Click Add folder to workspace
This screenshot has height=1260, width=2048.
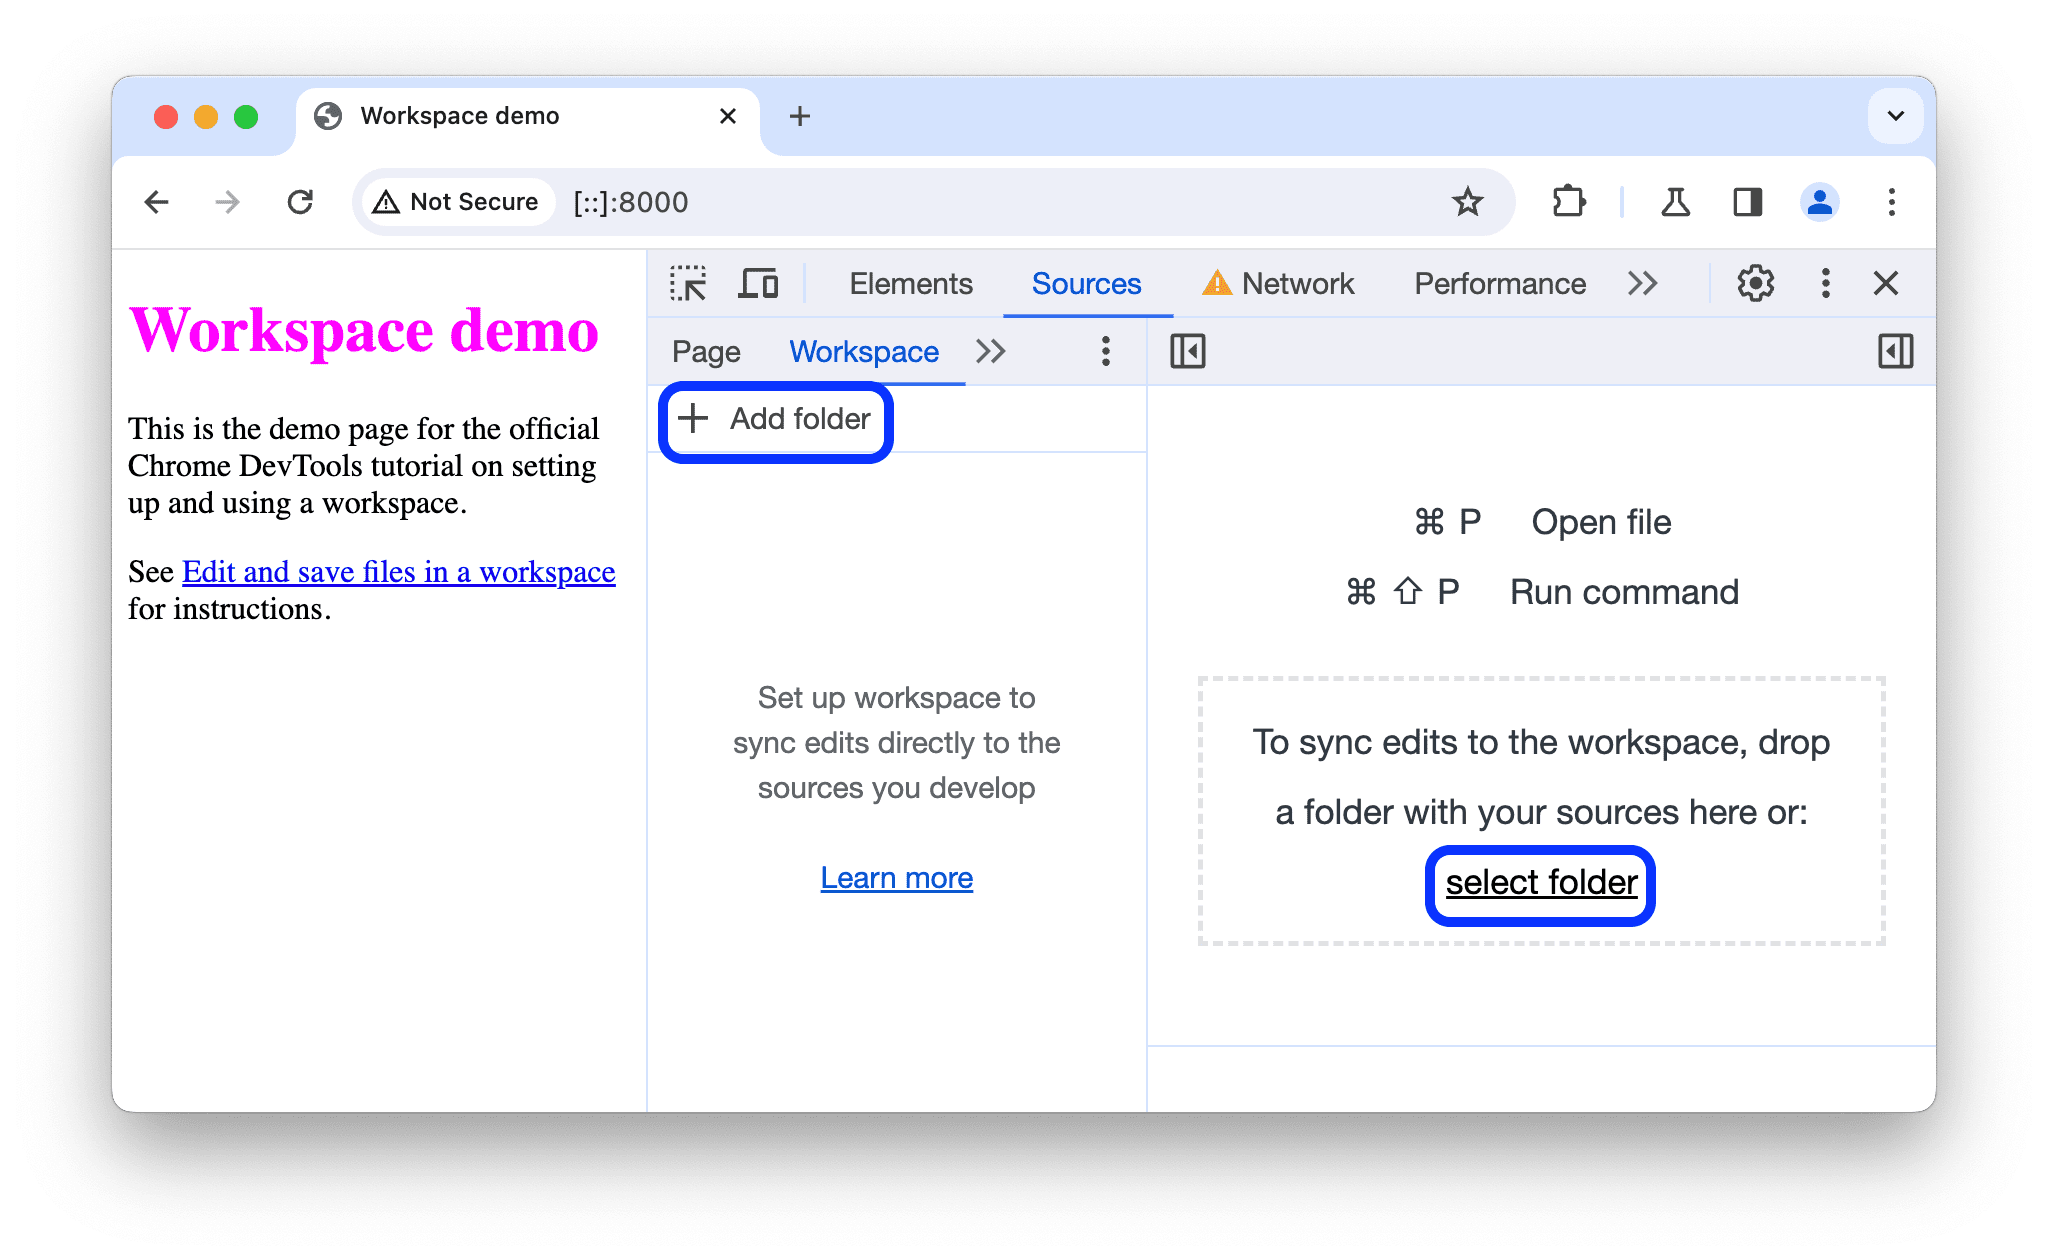coord(777,417)
